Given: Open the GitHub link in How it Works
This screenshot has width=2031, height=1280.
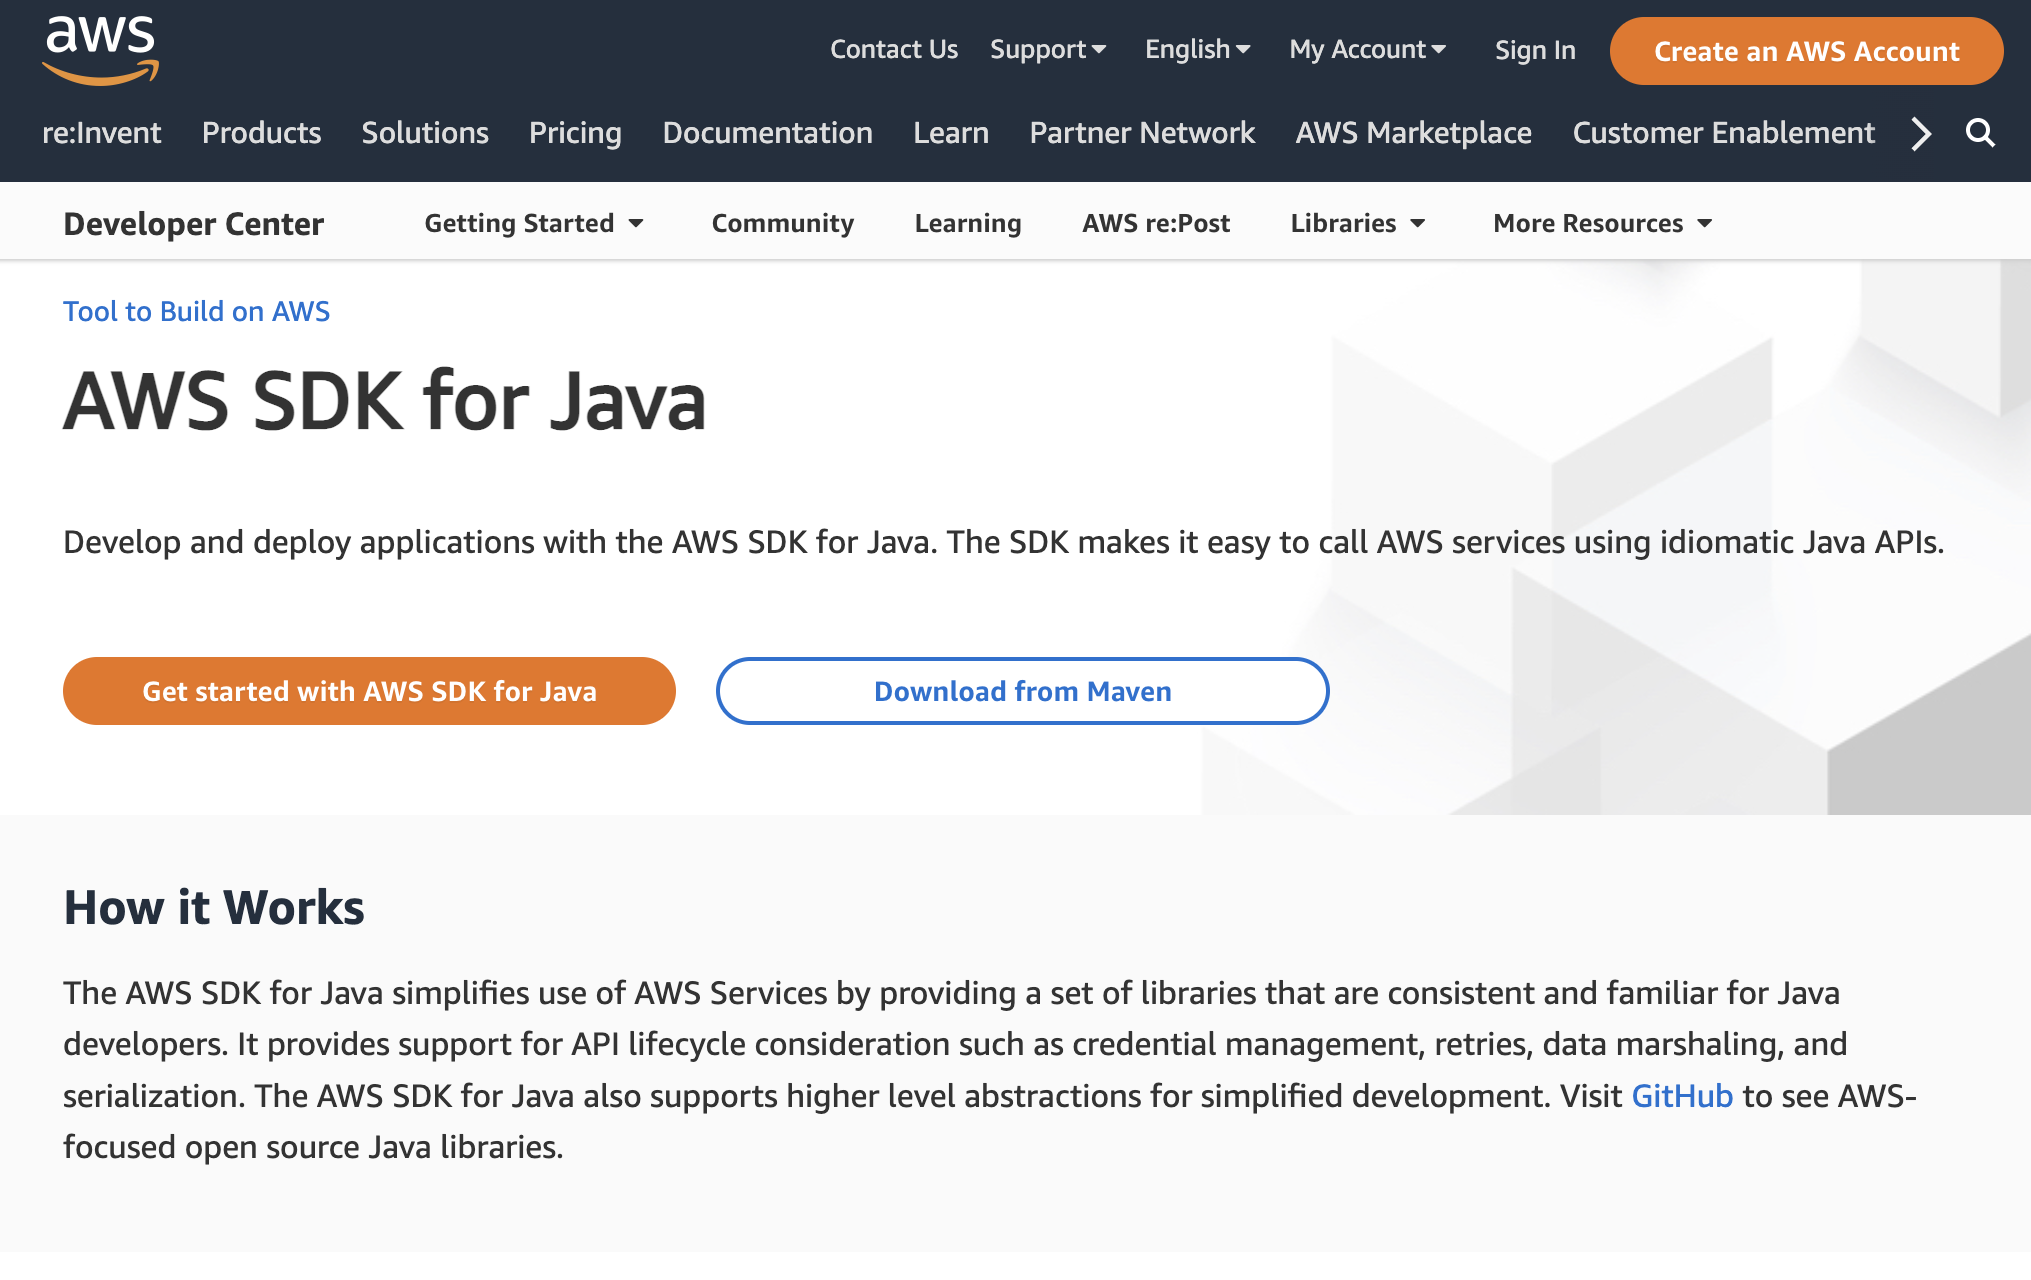Looking at the screenshot, I should point(1682,1096).
